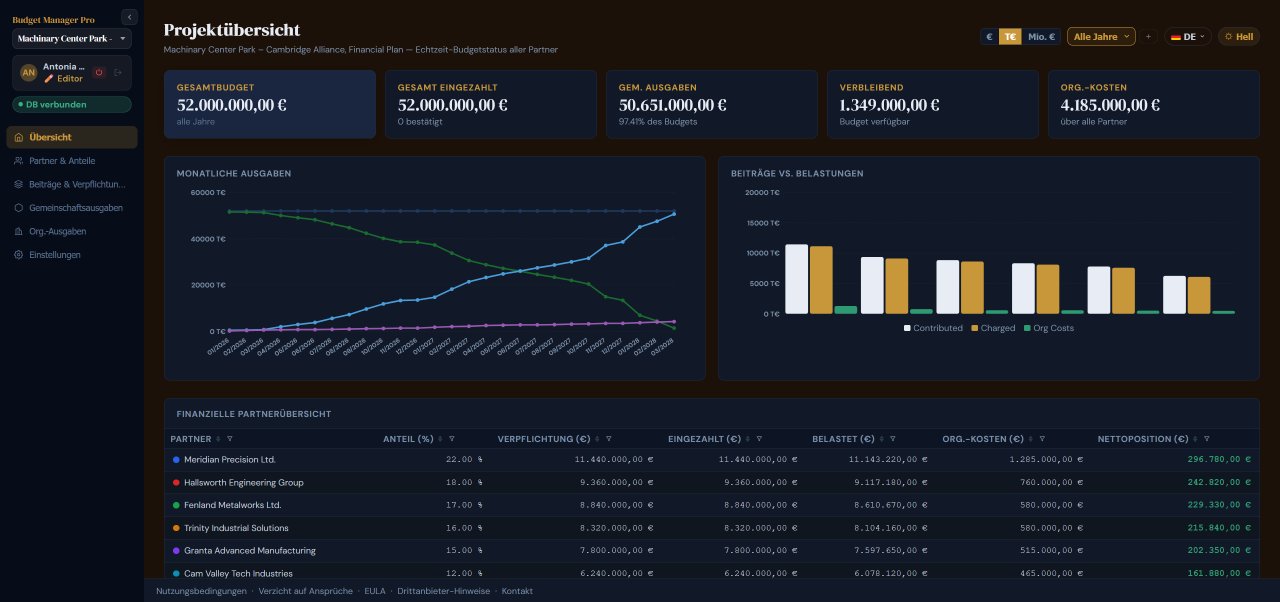Click the hexagon icon next to Gemeinschaftsausgaben
Screen dimensions: 1280x602
pos(19,208)
